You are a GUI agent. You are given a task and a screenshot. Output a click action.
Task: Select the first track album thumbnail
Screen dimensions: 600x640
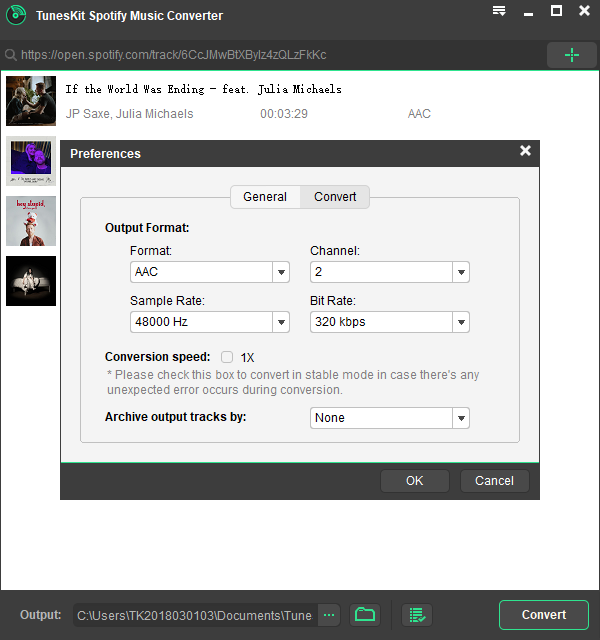pos(31,101)
